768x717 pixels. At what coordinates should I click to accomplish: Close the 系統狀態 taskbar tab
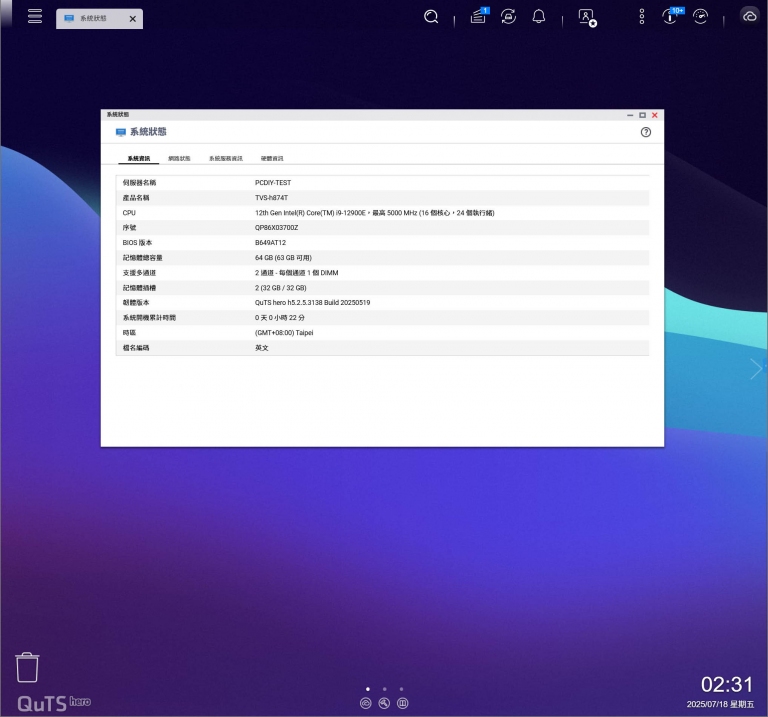[132, 19]
